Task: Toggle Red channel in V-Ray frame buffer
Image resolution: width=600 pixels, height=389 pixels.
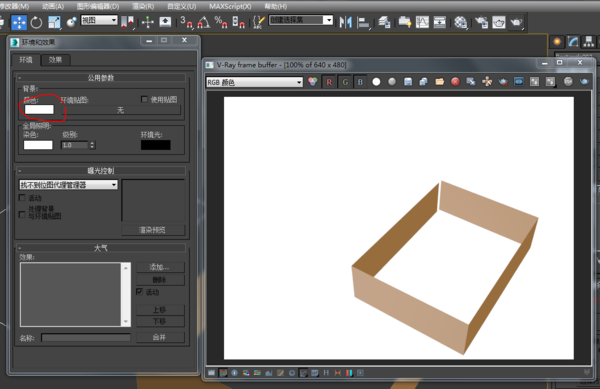Action: pos(329,82)
